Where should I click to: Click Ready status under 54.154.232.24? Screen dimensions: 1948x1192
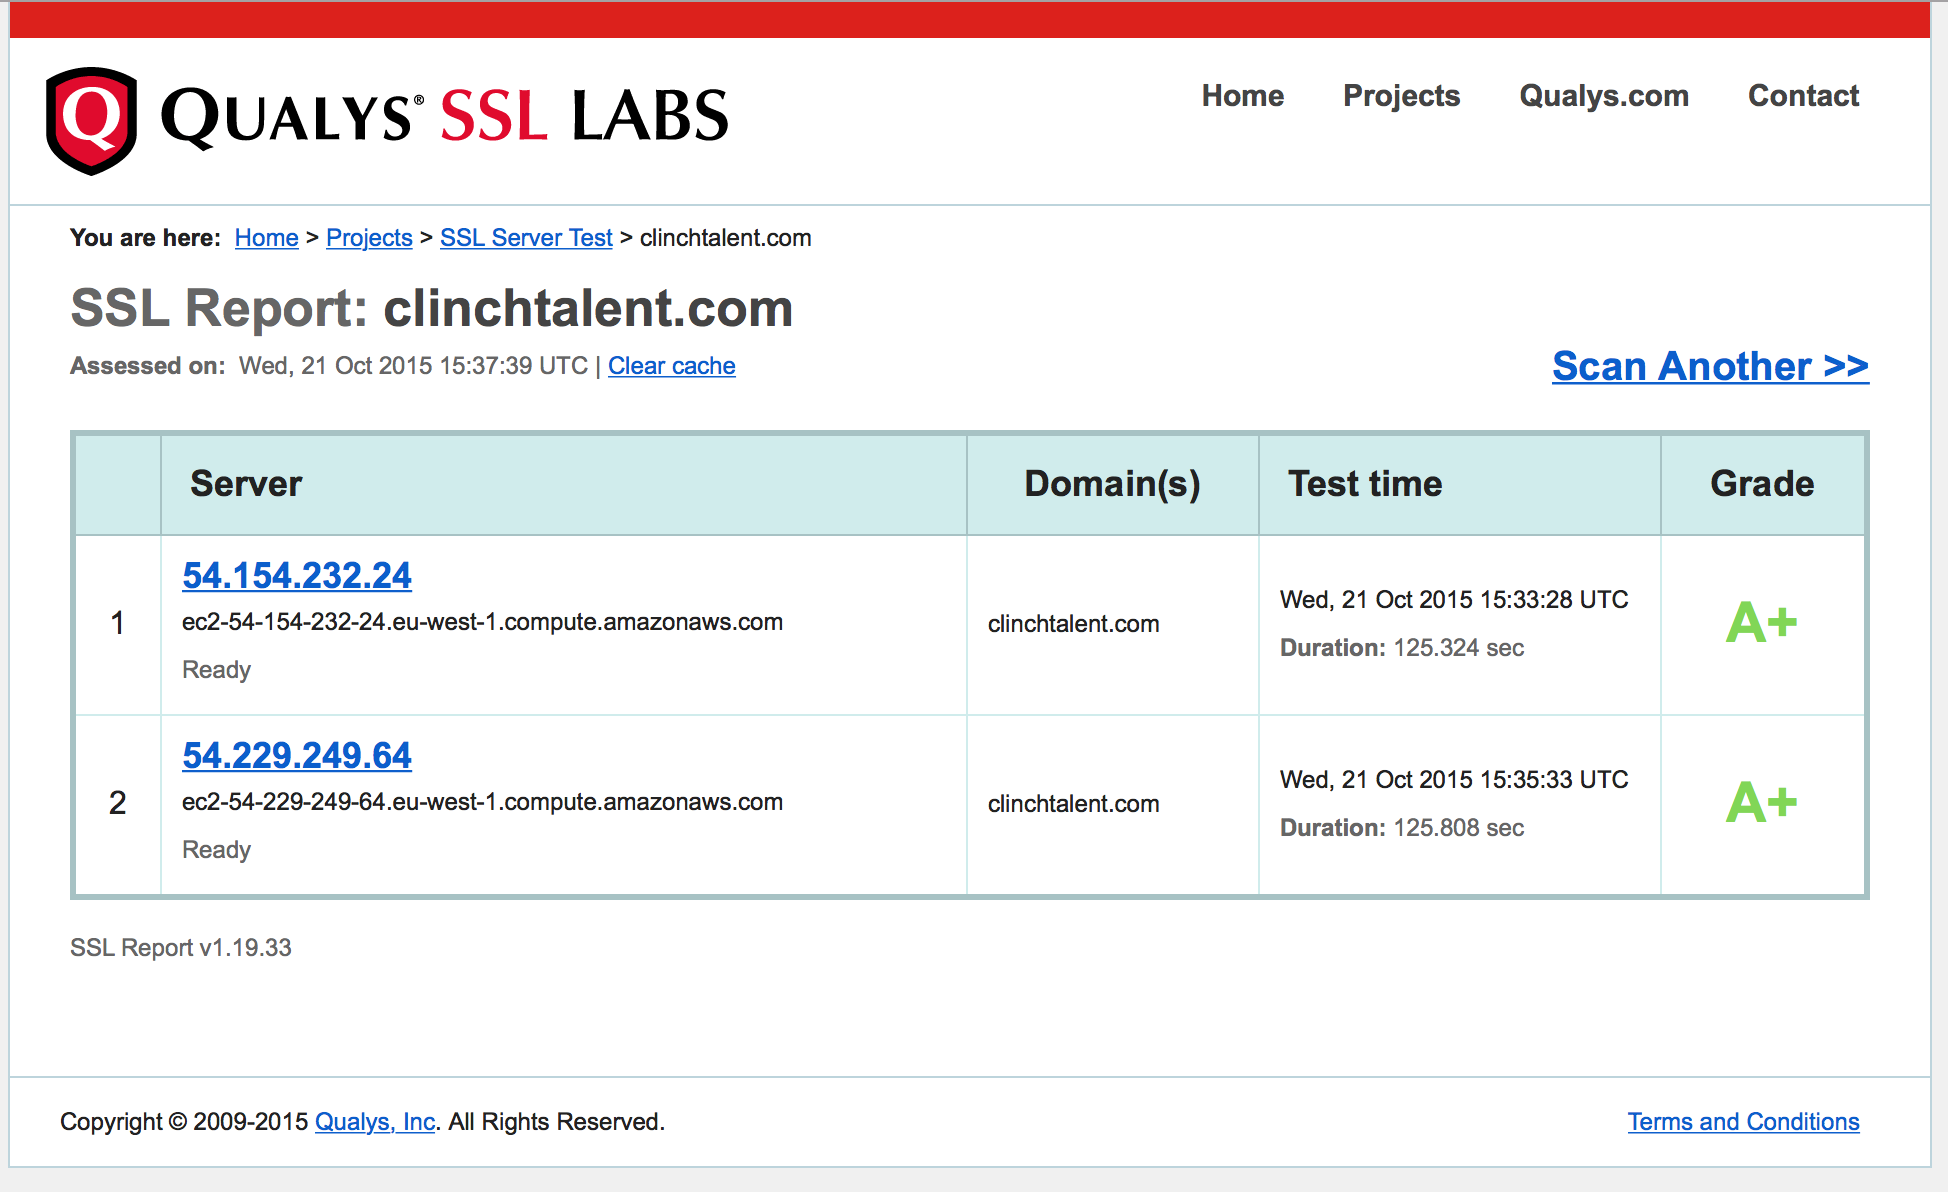pyautogui.click(x=216, y=670)
